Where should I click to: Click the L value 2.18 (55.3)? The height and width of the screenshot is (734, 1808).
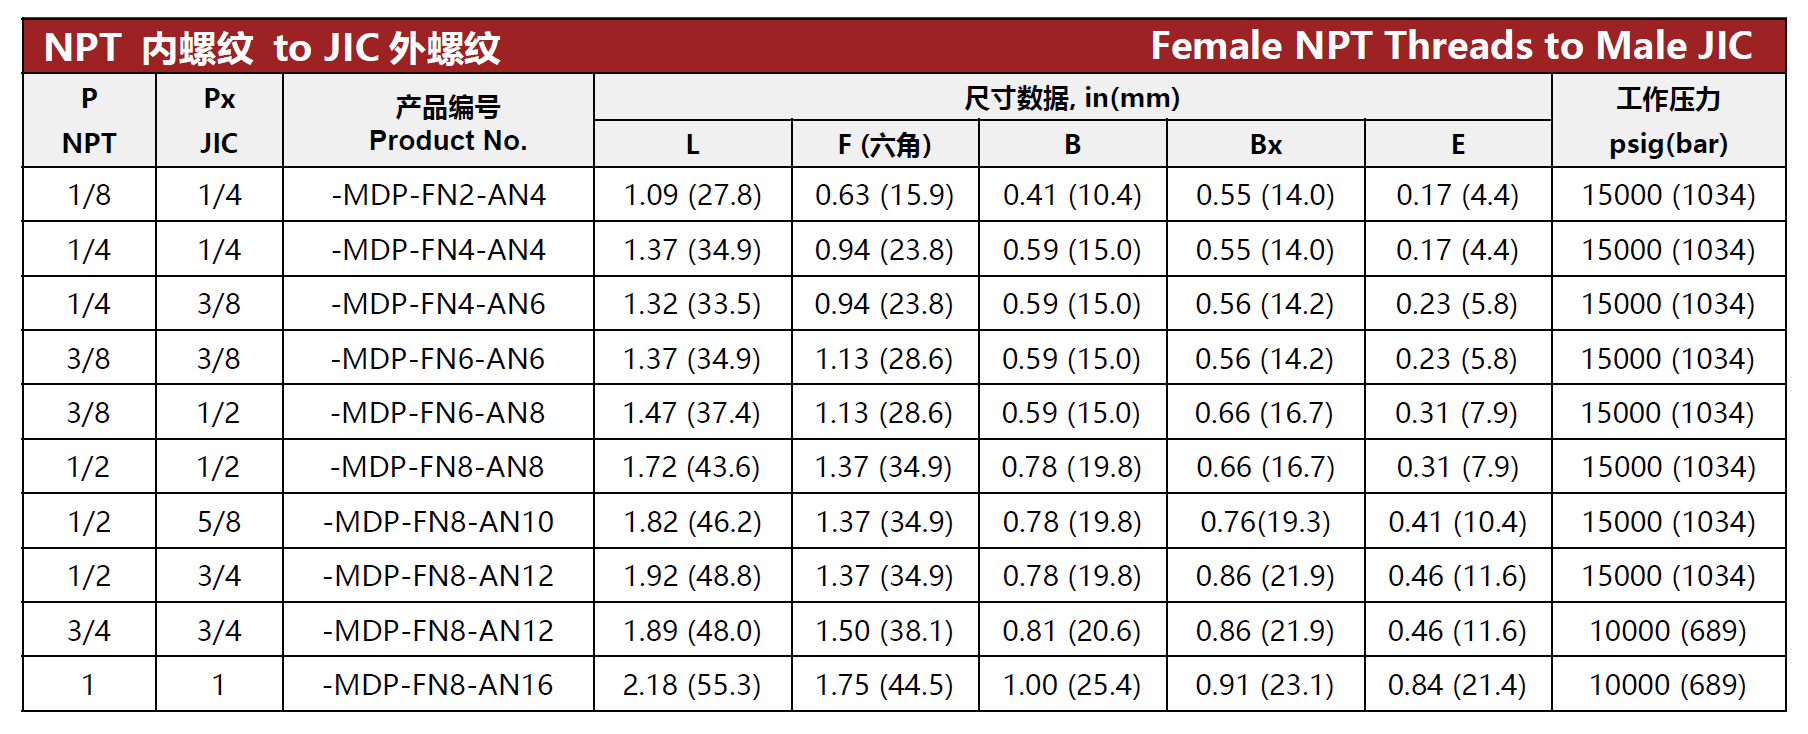pyautogui.click(x=692, y=685)
